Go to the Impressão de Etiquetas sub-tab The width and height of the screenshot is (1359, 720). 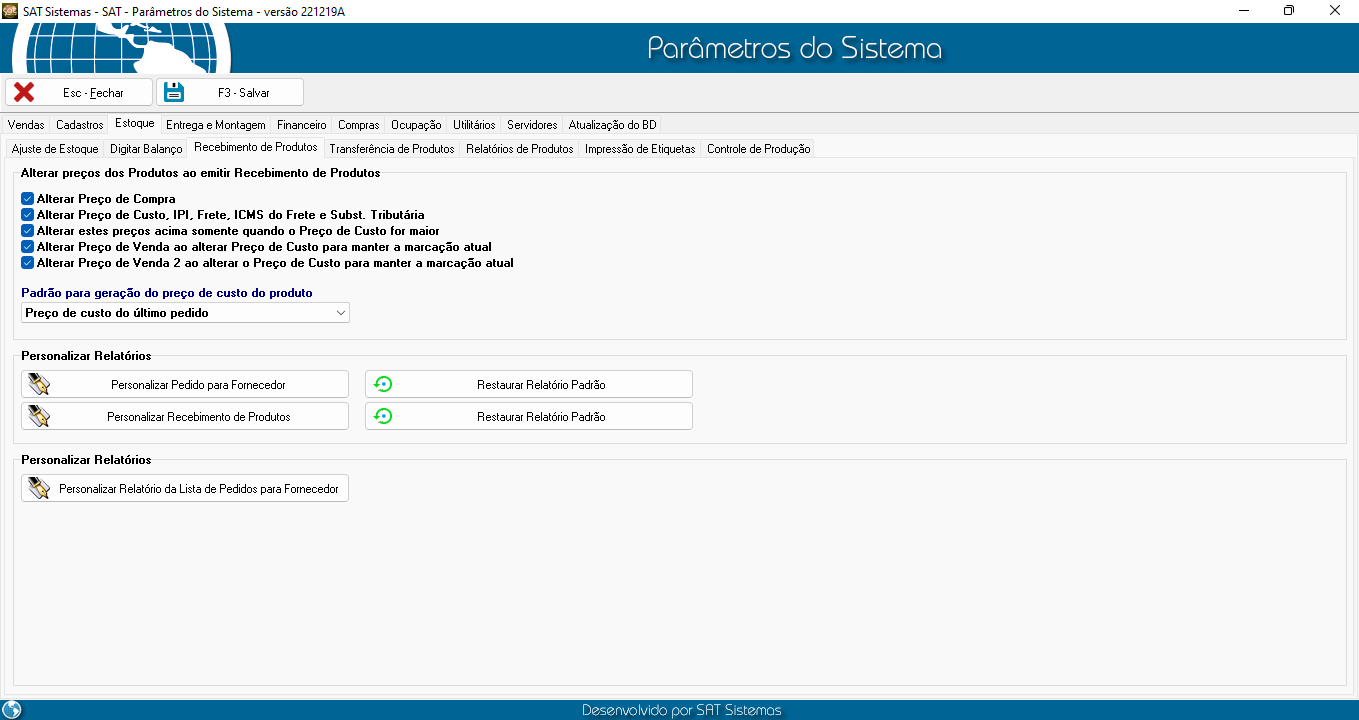[x=639, y=149]
